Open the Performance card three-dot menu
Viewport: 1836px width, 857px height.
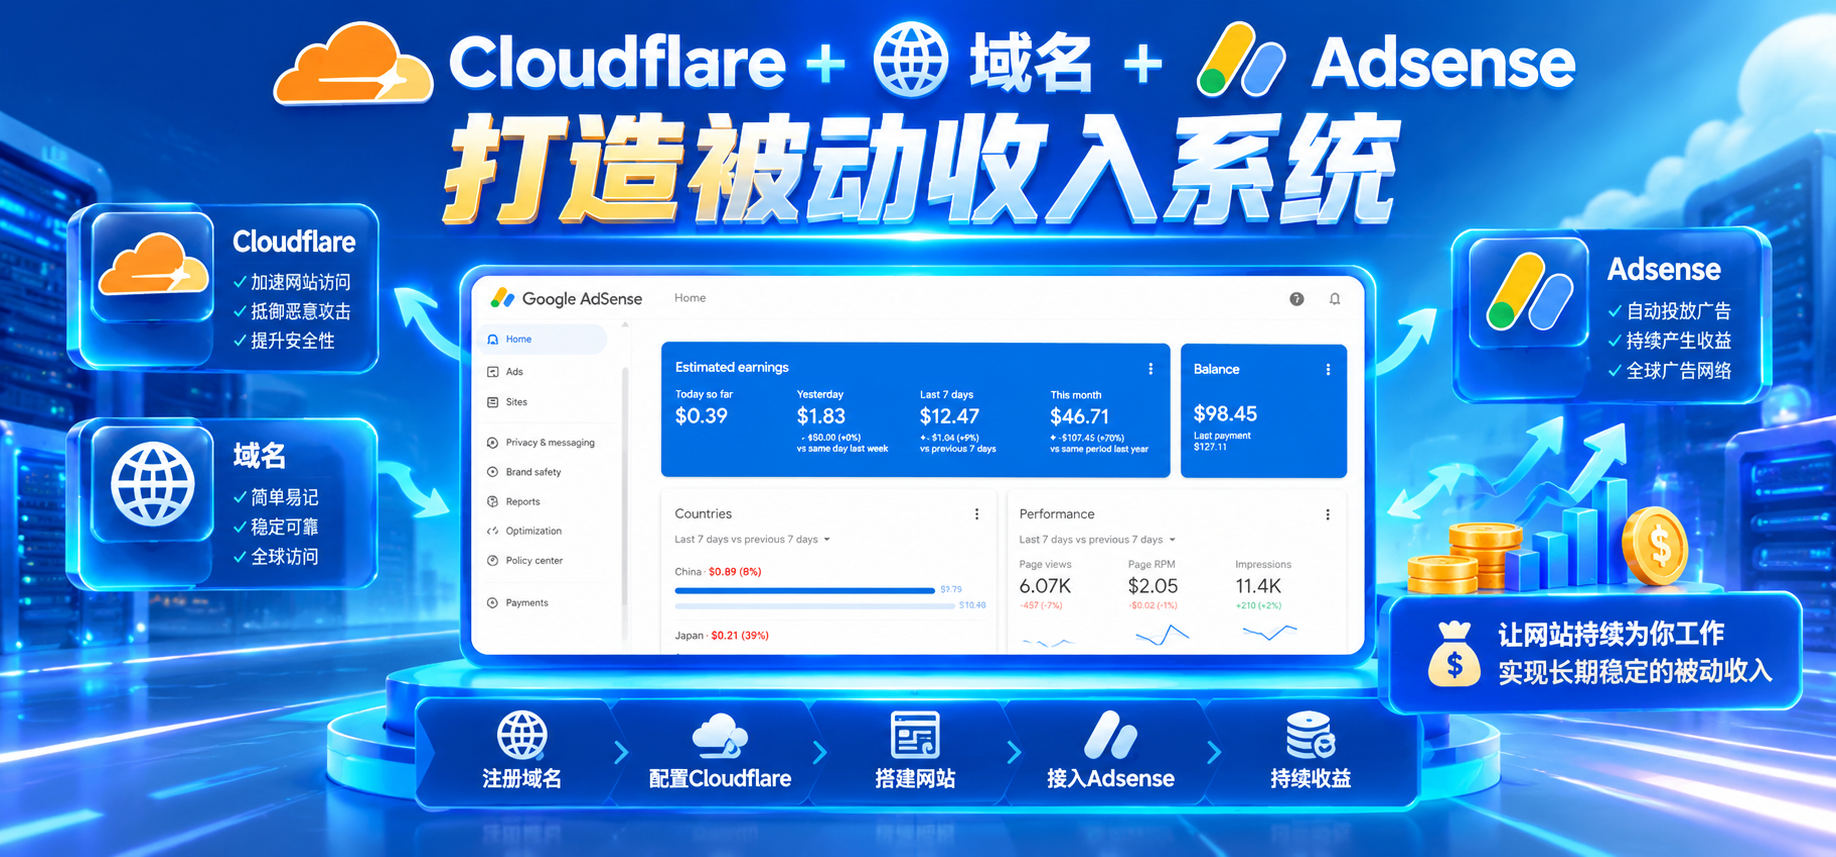[1328, 514]
